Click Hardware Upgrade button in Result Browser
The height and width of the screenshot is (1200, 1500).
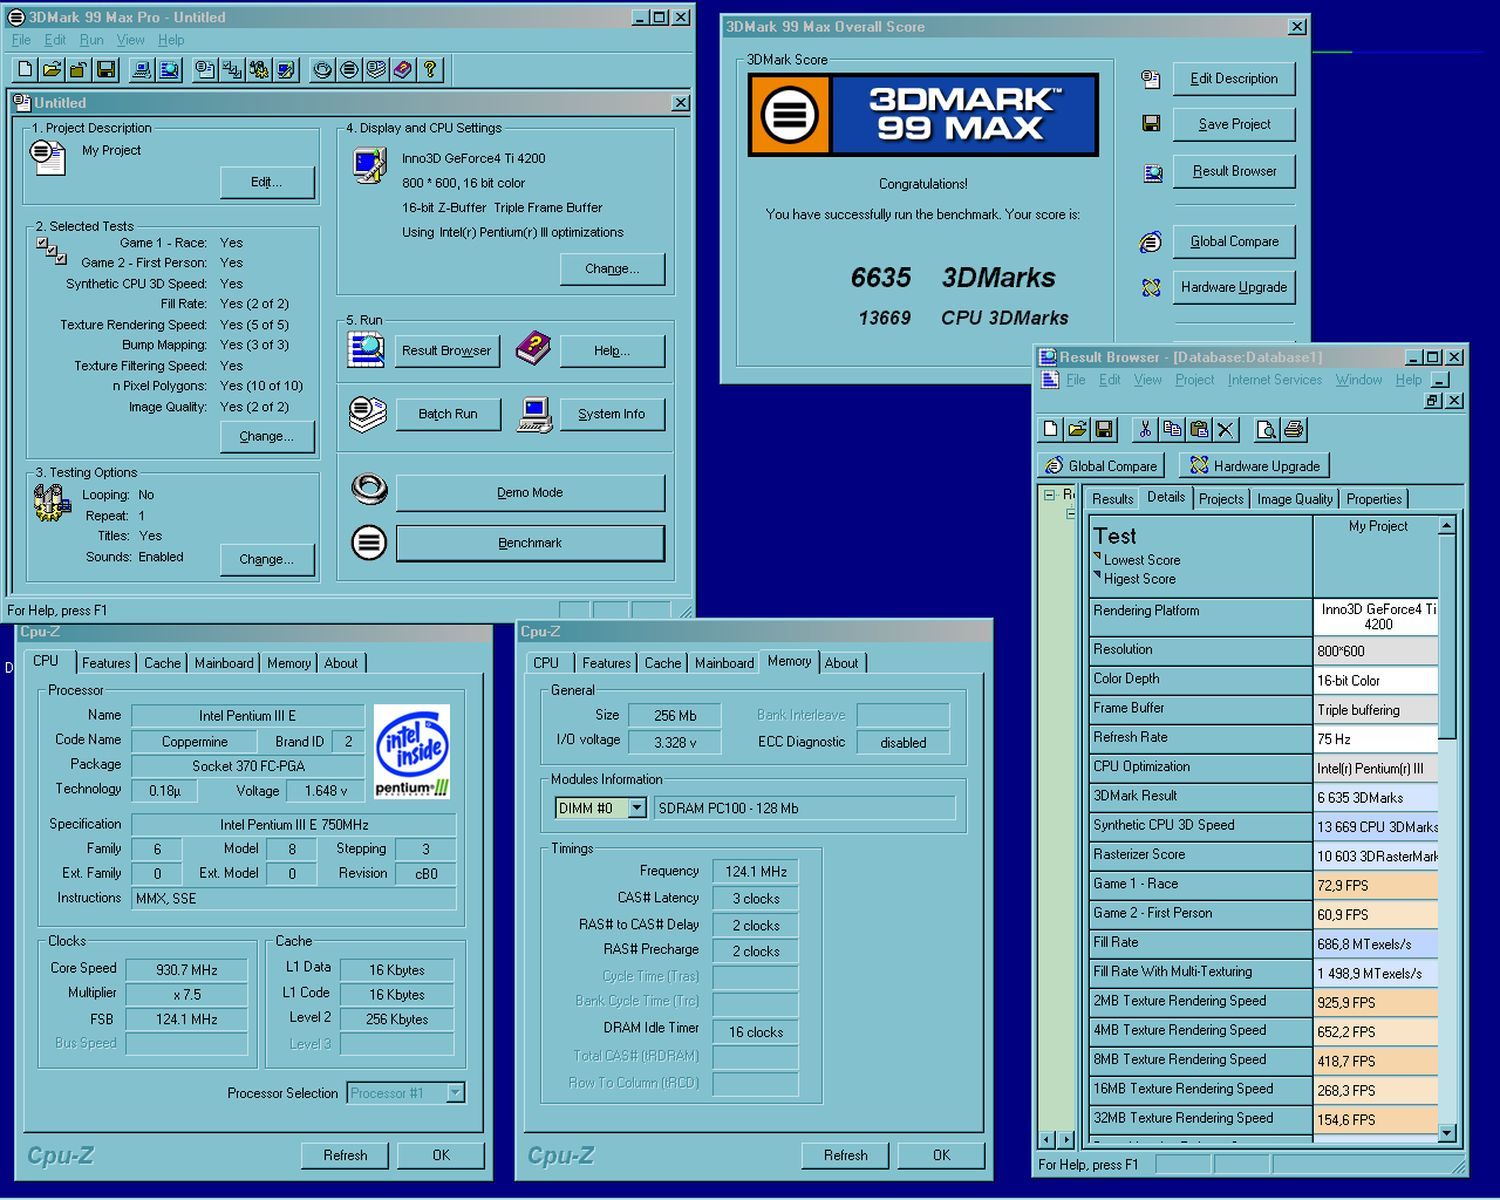coord(1254,466)
